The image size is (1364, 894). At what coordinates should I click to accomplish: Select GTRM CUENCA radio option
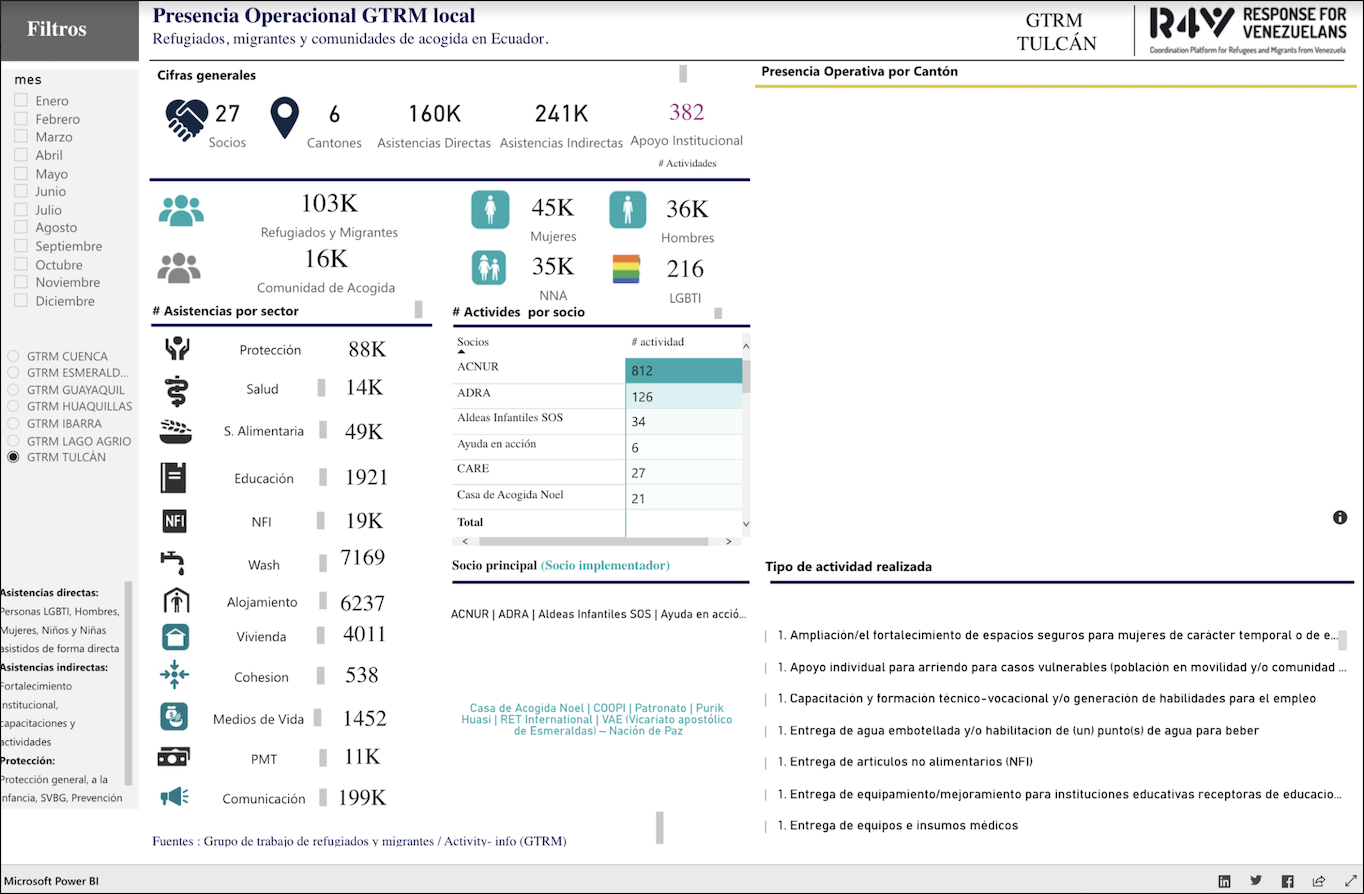tap(13, 356)
